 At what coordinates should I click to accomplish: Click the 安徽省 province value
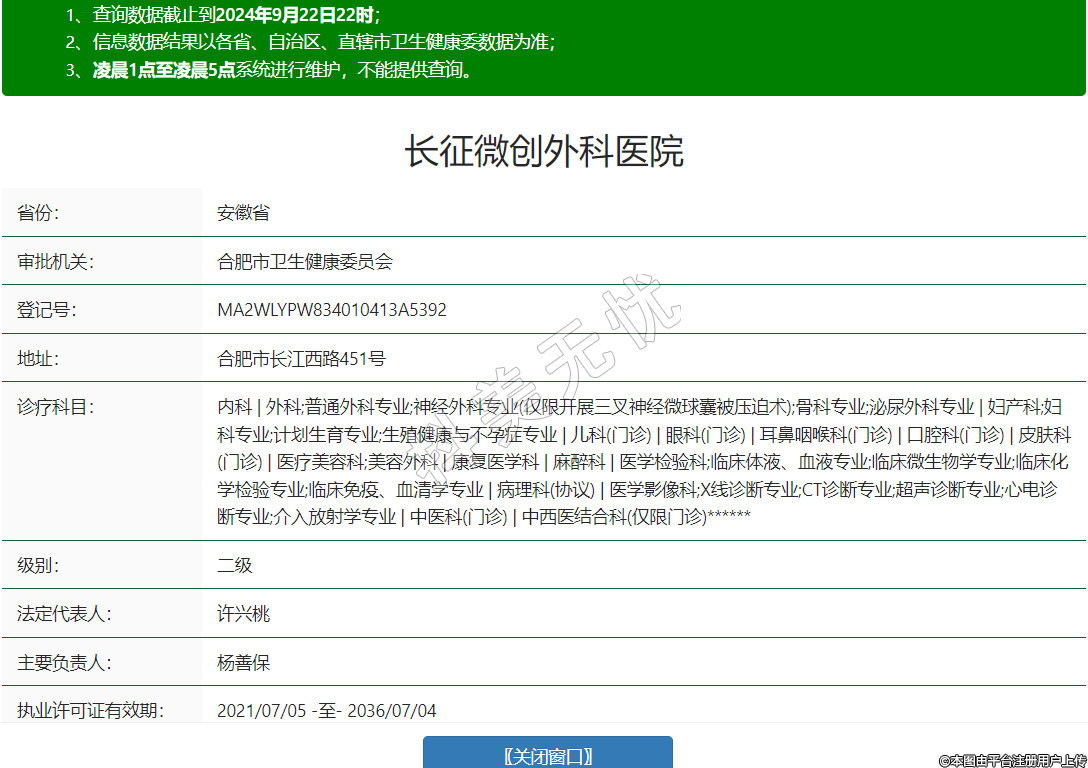[243, 213]
